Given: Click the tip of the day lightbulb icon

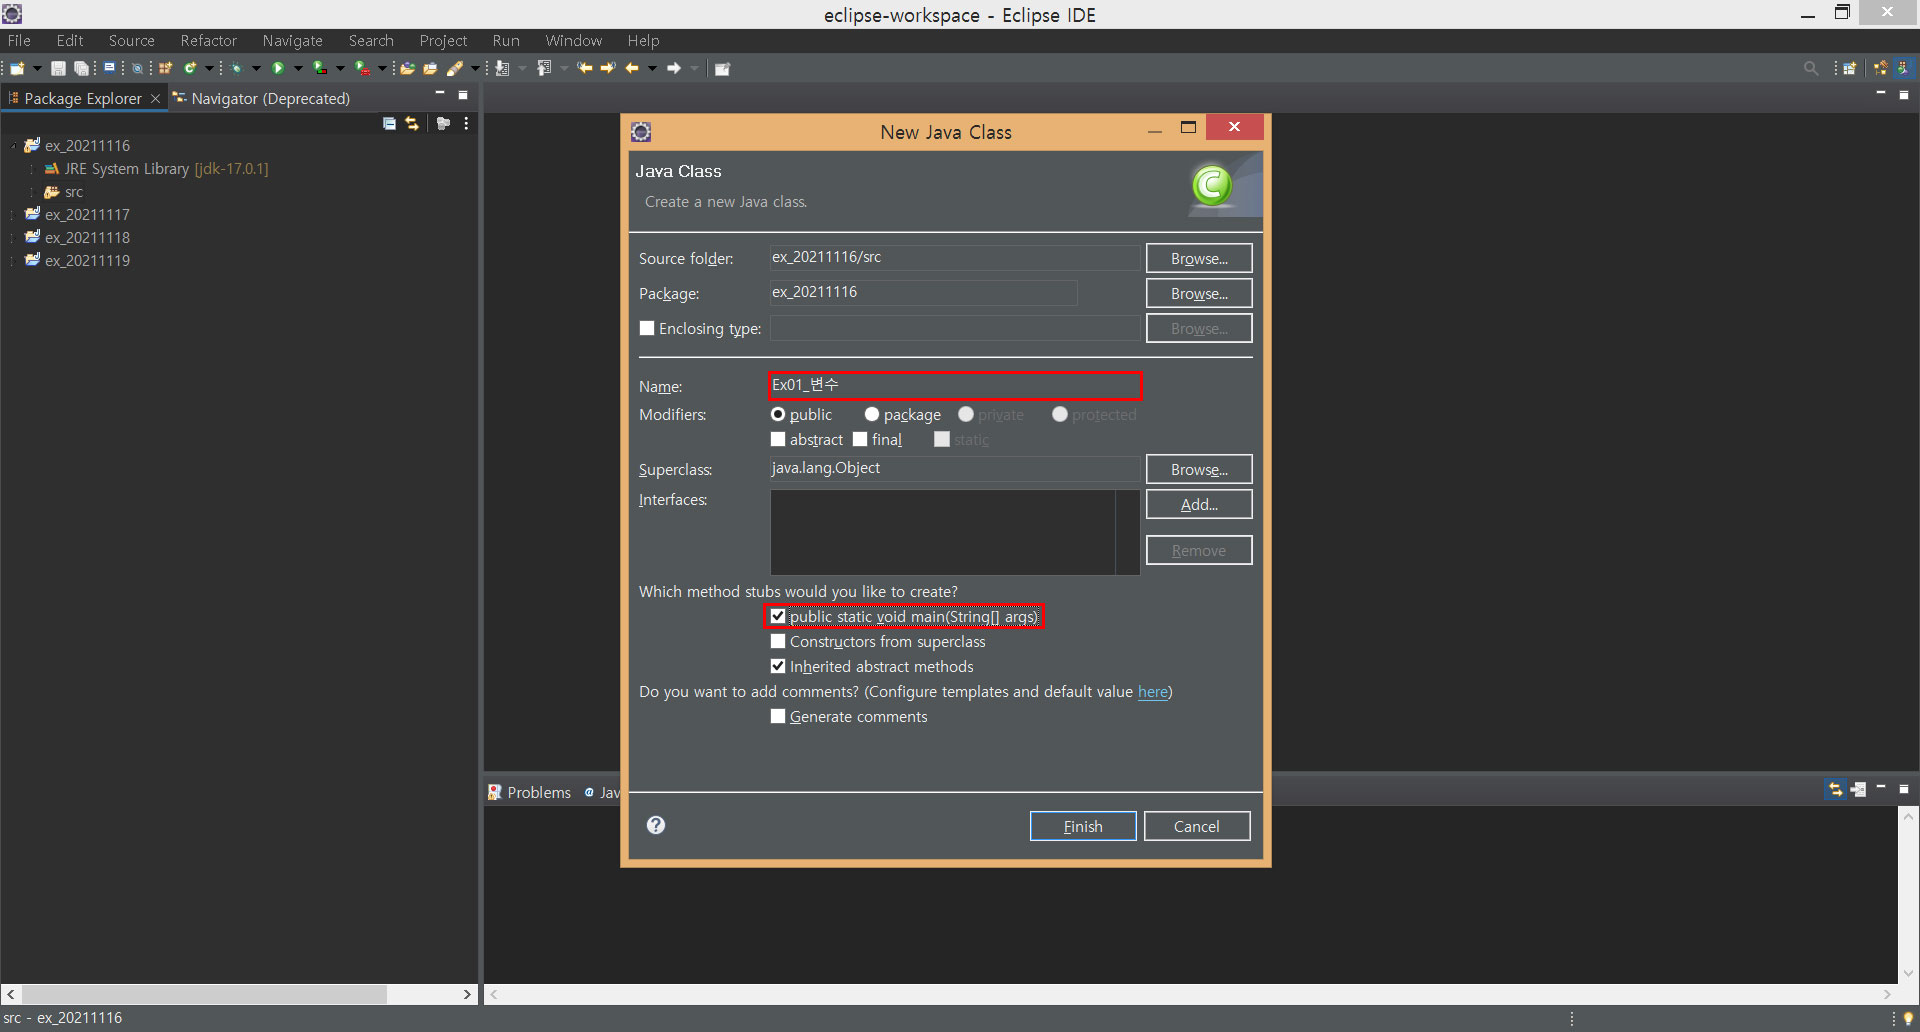Looking at the screenshot, I should [x=1907, y=1018].
